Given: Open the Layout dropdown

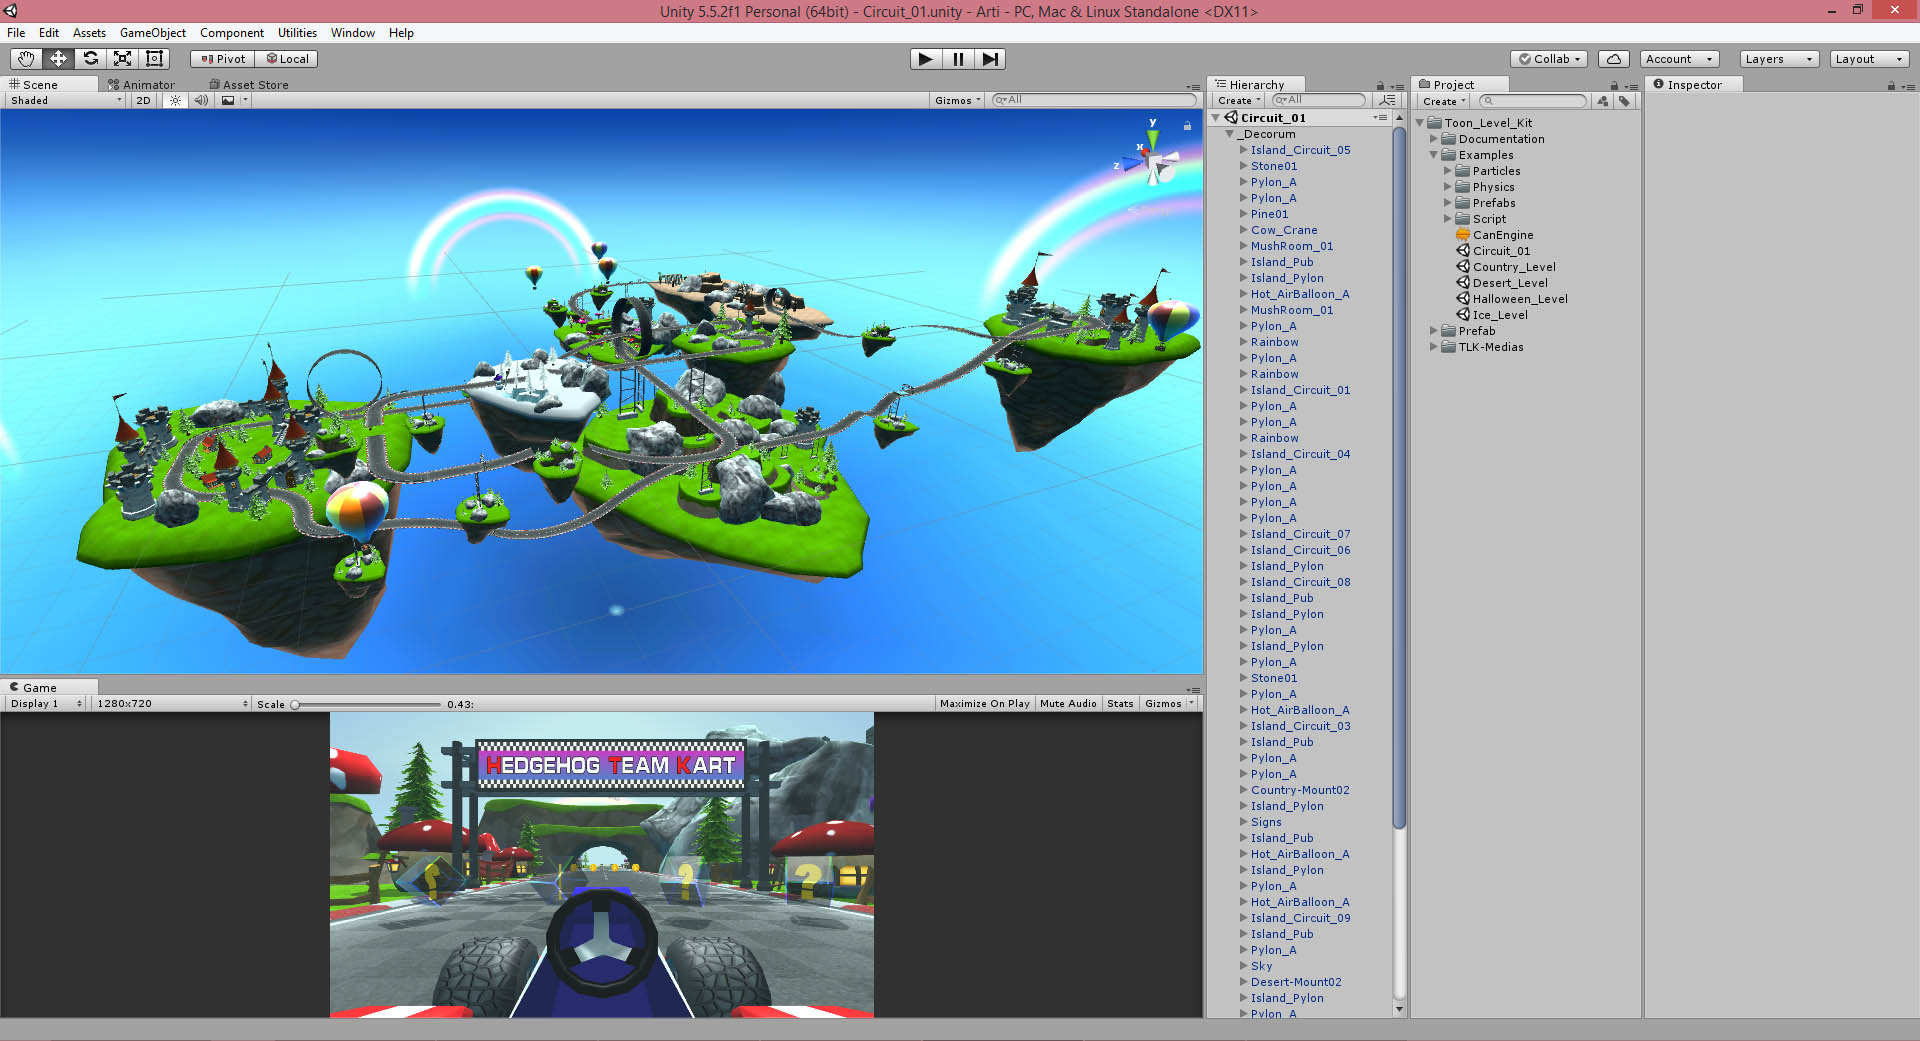Looking at the screenshot, I should click(x=1868, y=59).
